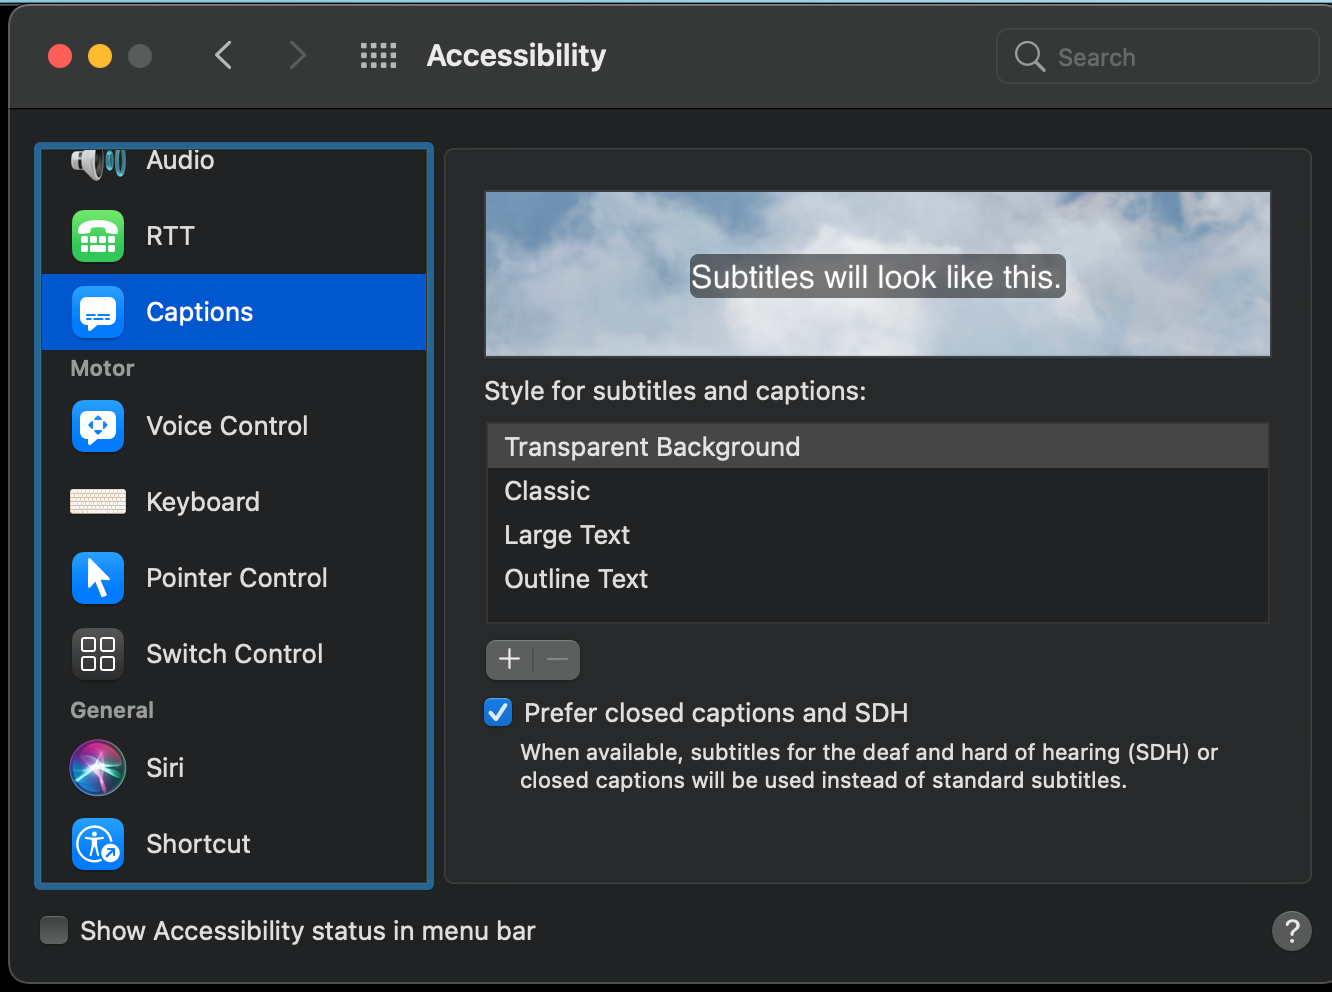Go back using the left chevron button
The image size is (1332, 992).
[x=224, y=56]
